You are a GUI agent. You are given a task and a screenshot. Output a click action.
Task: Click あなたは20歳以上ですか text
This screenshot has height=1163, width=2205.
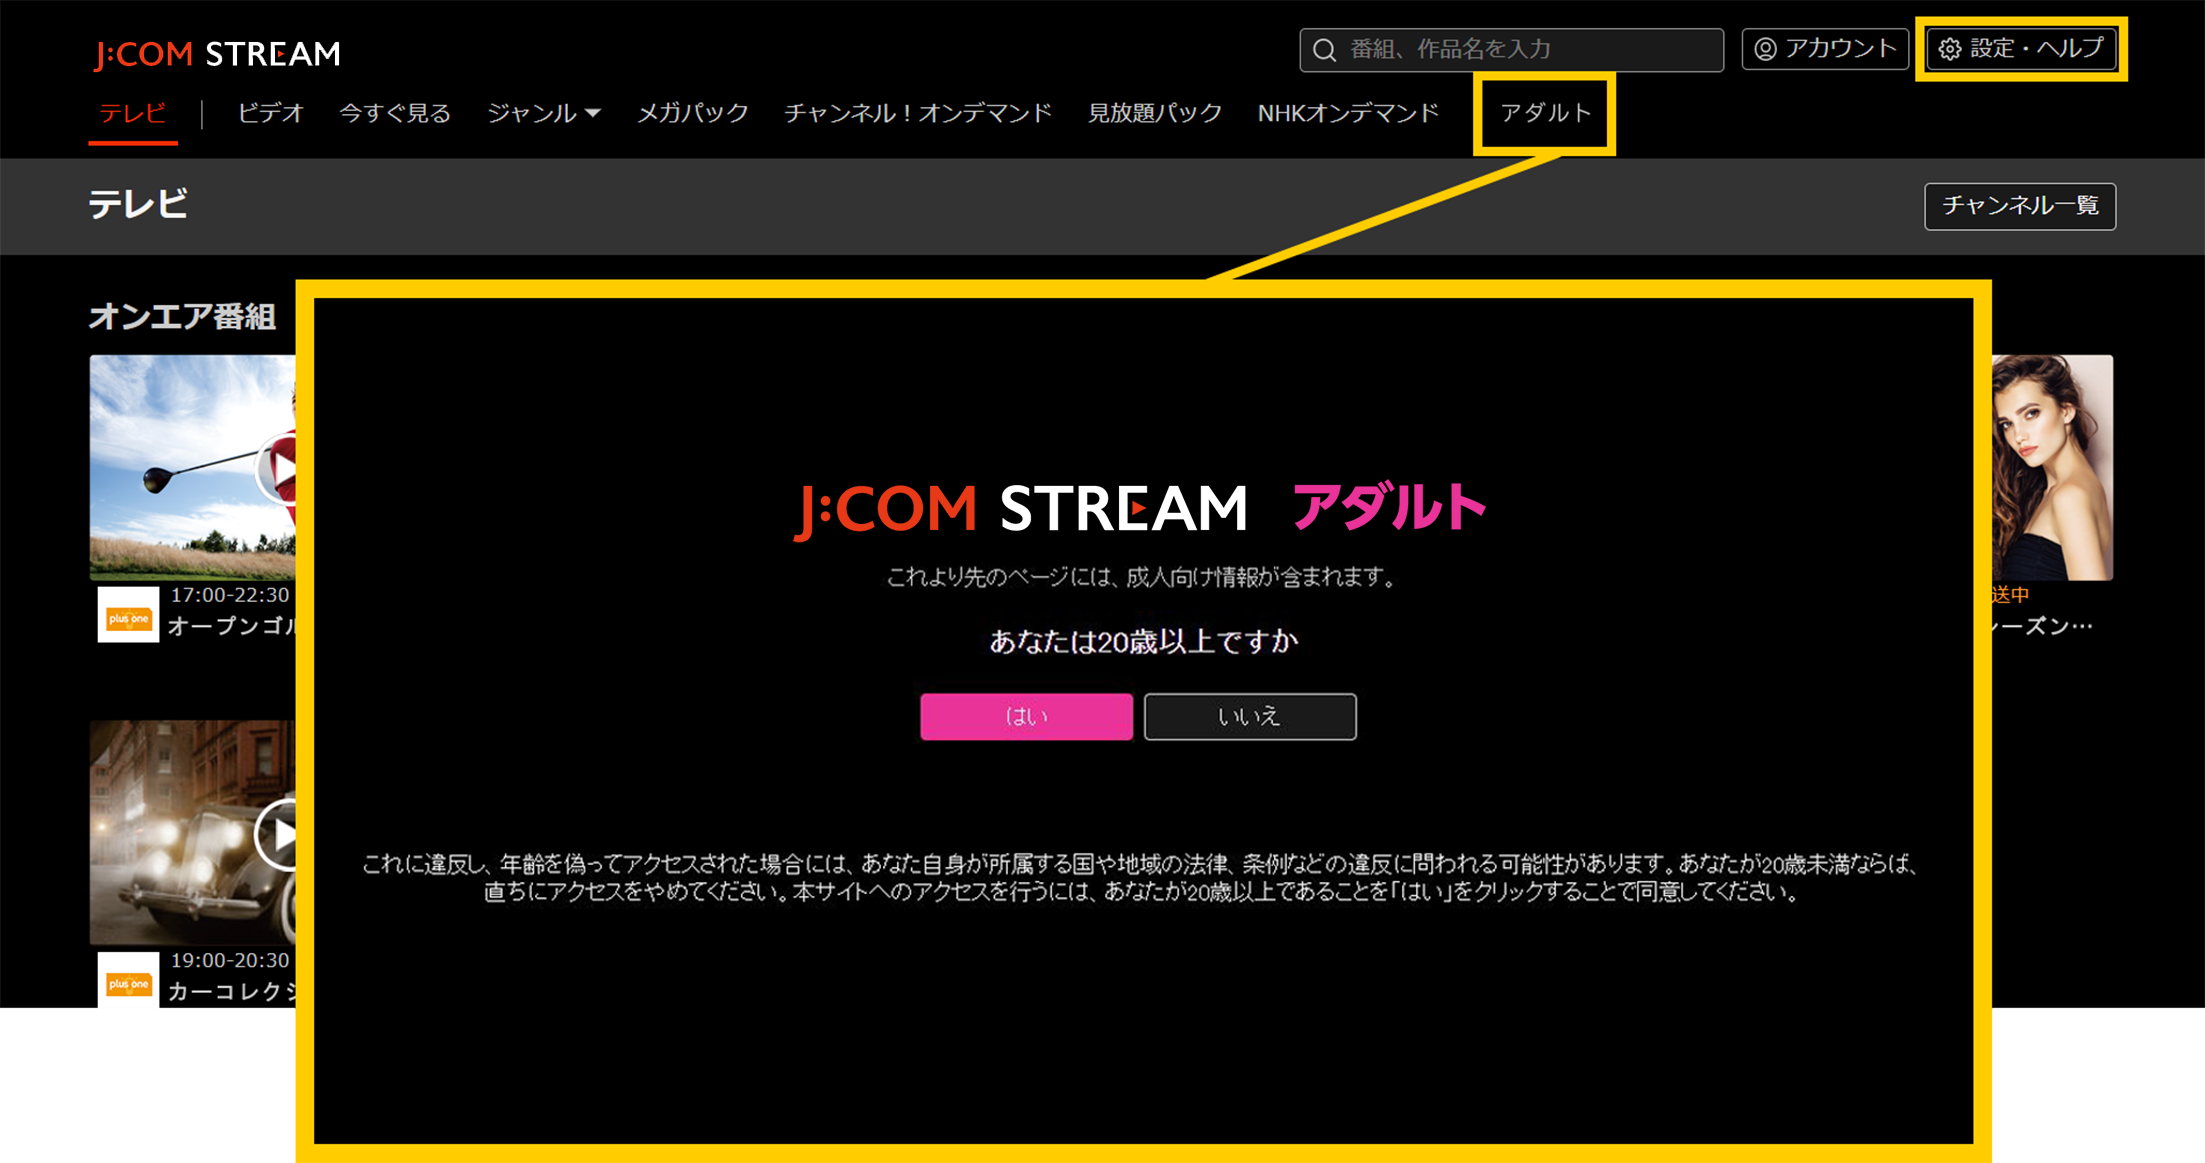click(1143, 641)
